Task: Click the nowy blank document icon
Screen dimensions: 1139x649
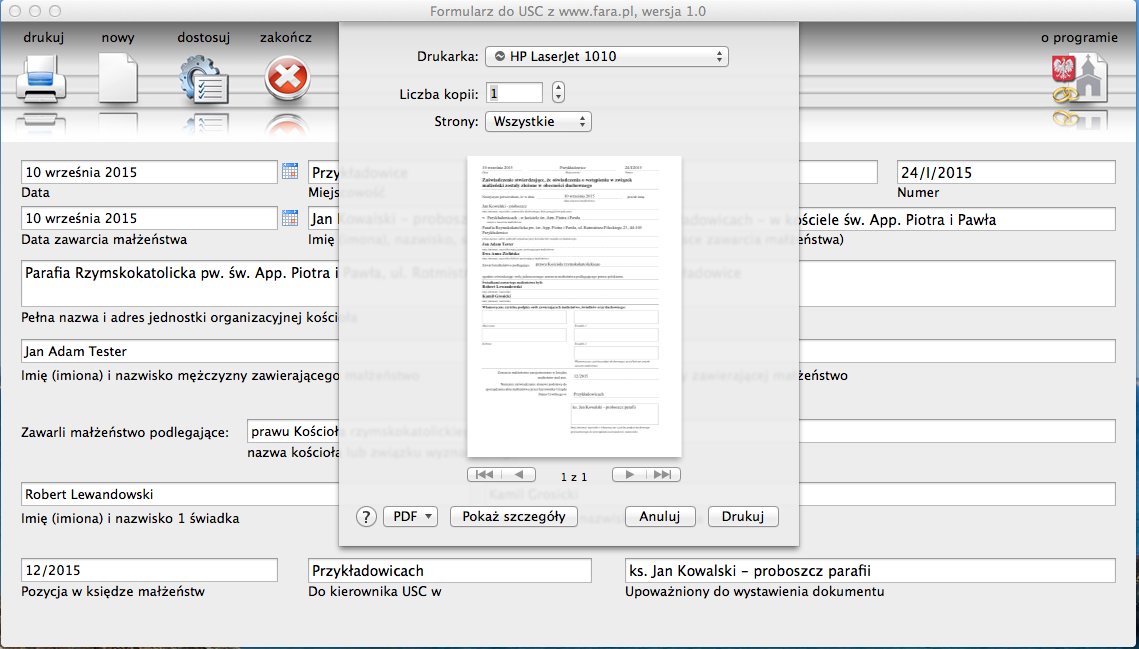Action: click(x=118, y=78)
